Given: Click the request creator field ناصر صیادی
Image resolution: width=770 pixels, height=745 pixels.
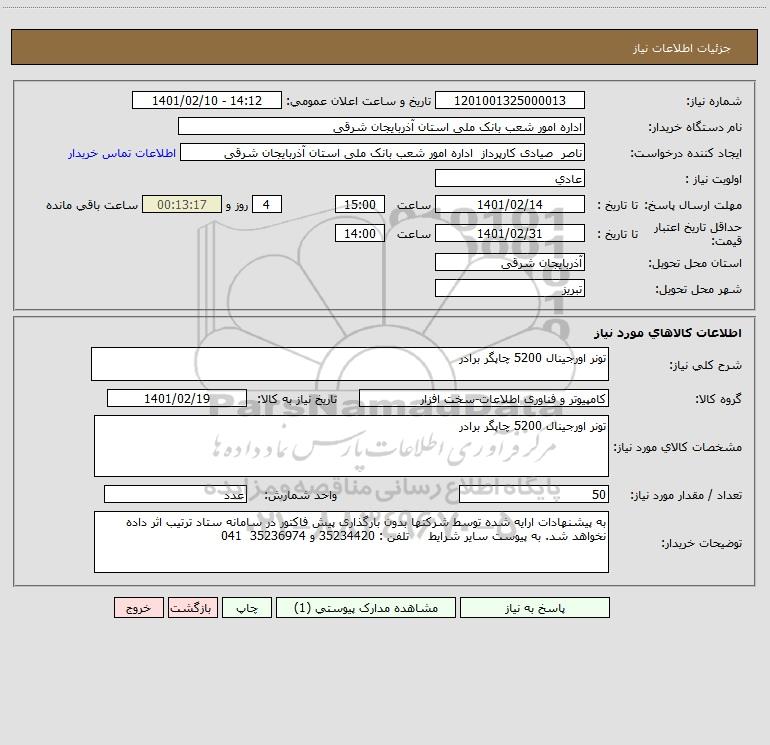Looking at the screenshot, I should tap(383, 152).
